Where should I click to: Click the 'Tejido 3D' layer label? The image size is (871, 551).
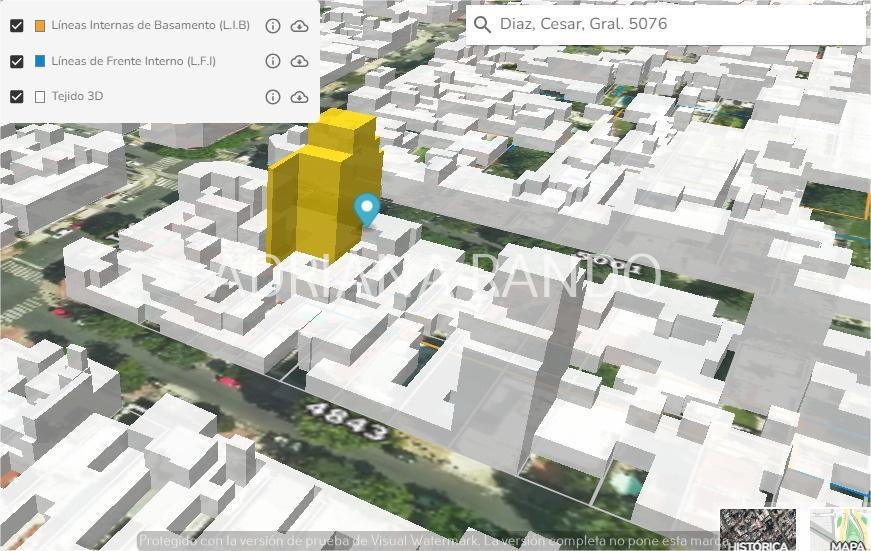pyautogui.click(x=77, y=96)
